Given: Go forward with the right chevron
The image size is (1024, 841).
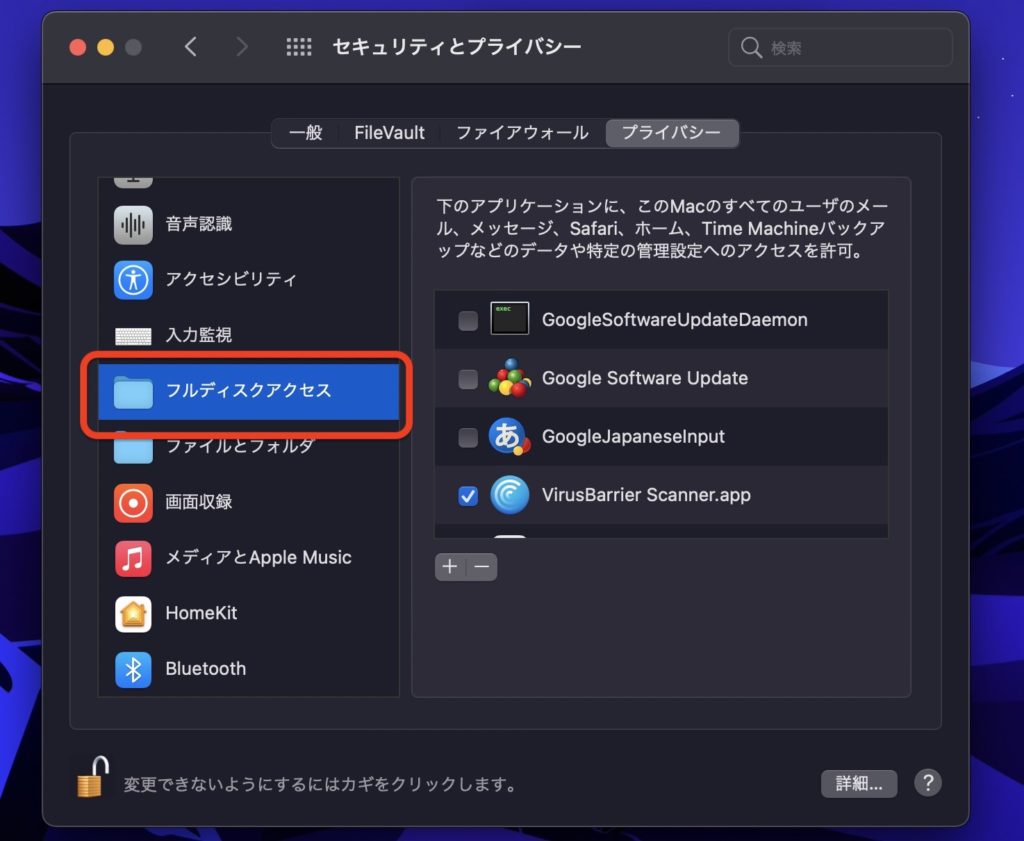Looking at the screenshot, I should point(242,47).
